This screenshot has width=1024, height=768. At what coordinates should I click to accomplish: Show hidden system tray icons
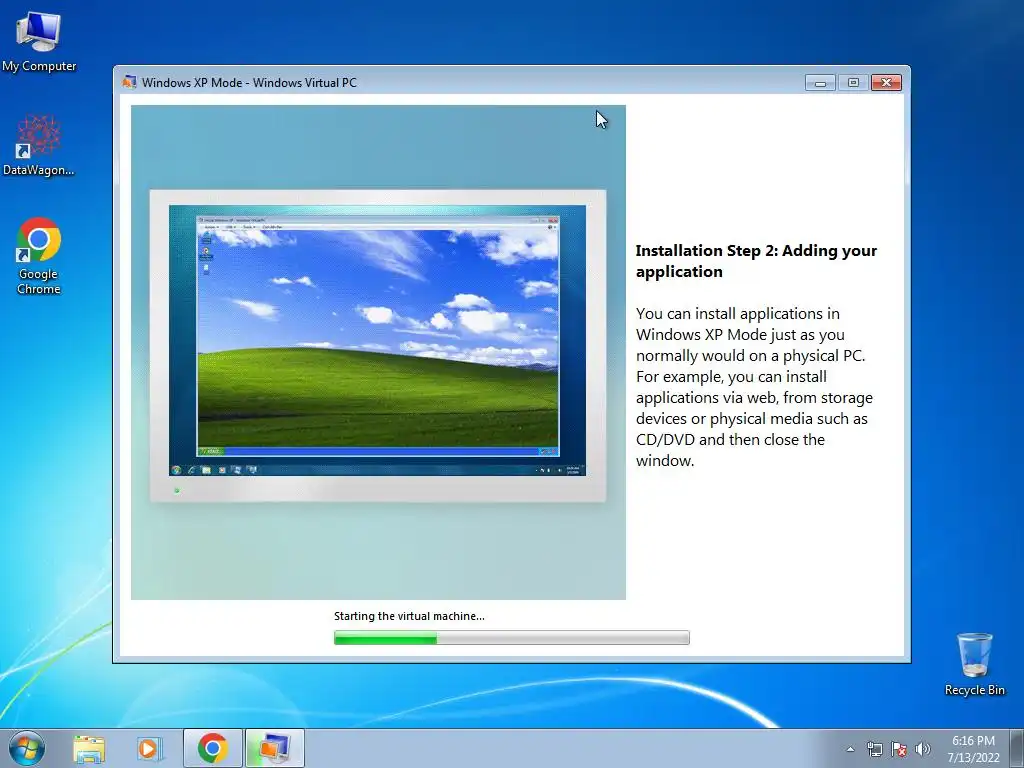[x=850, y=749]
